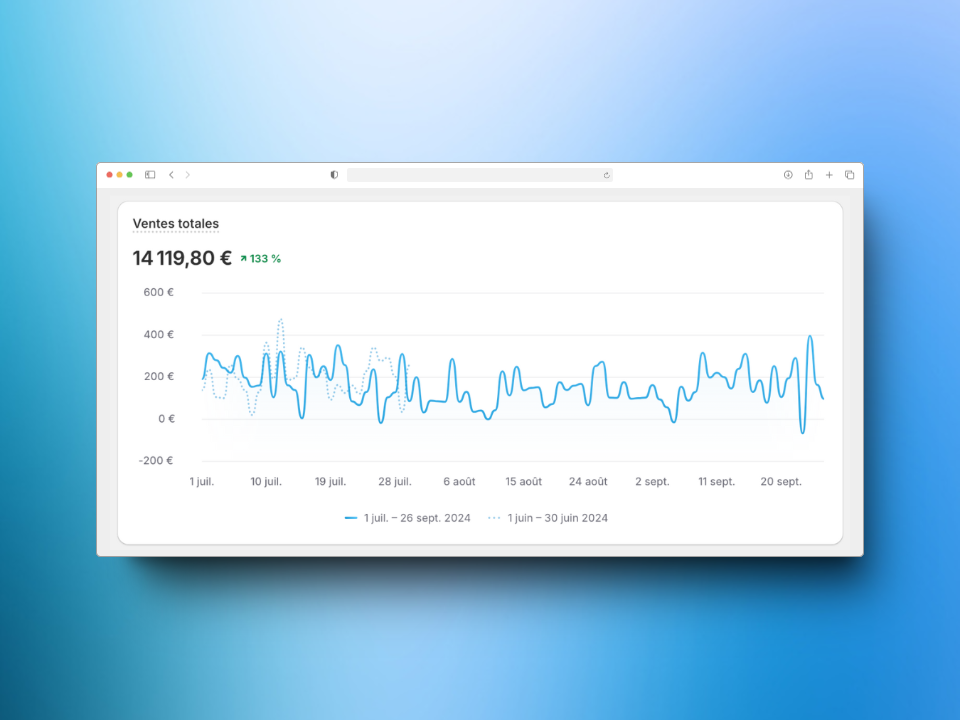Image resolution: width=960 pixels, height=720 pixels.
Task: Click the Ventes totales title link
Action: (x=176, y=224)
